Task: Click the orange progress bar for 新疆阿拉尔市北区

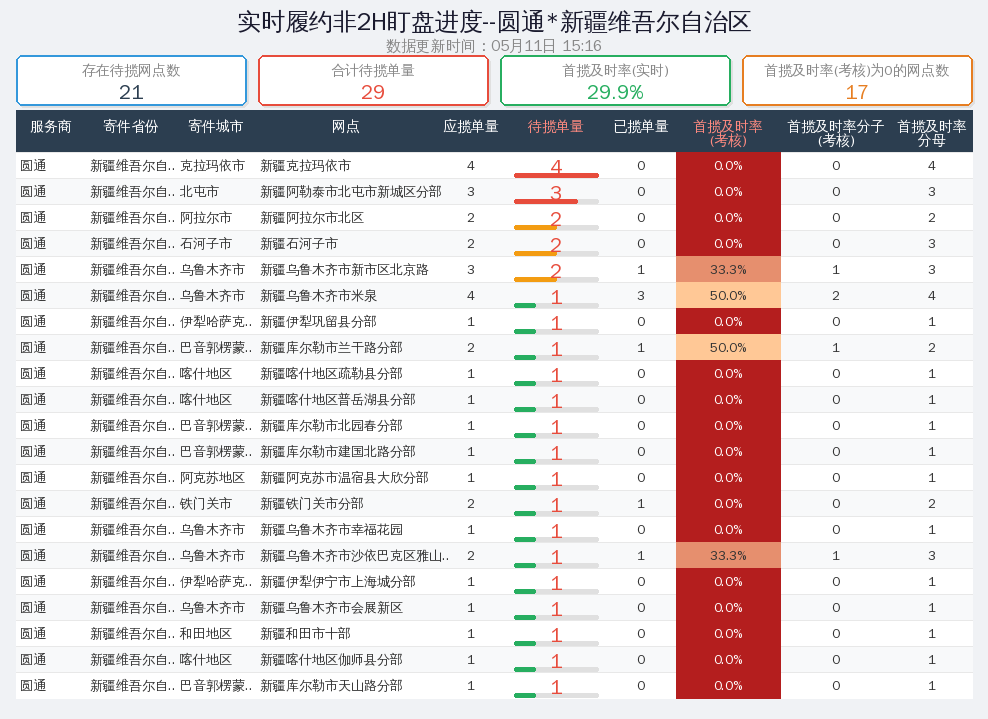Action: pos(556,227)
